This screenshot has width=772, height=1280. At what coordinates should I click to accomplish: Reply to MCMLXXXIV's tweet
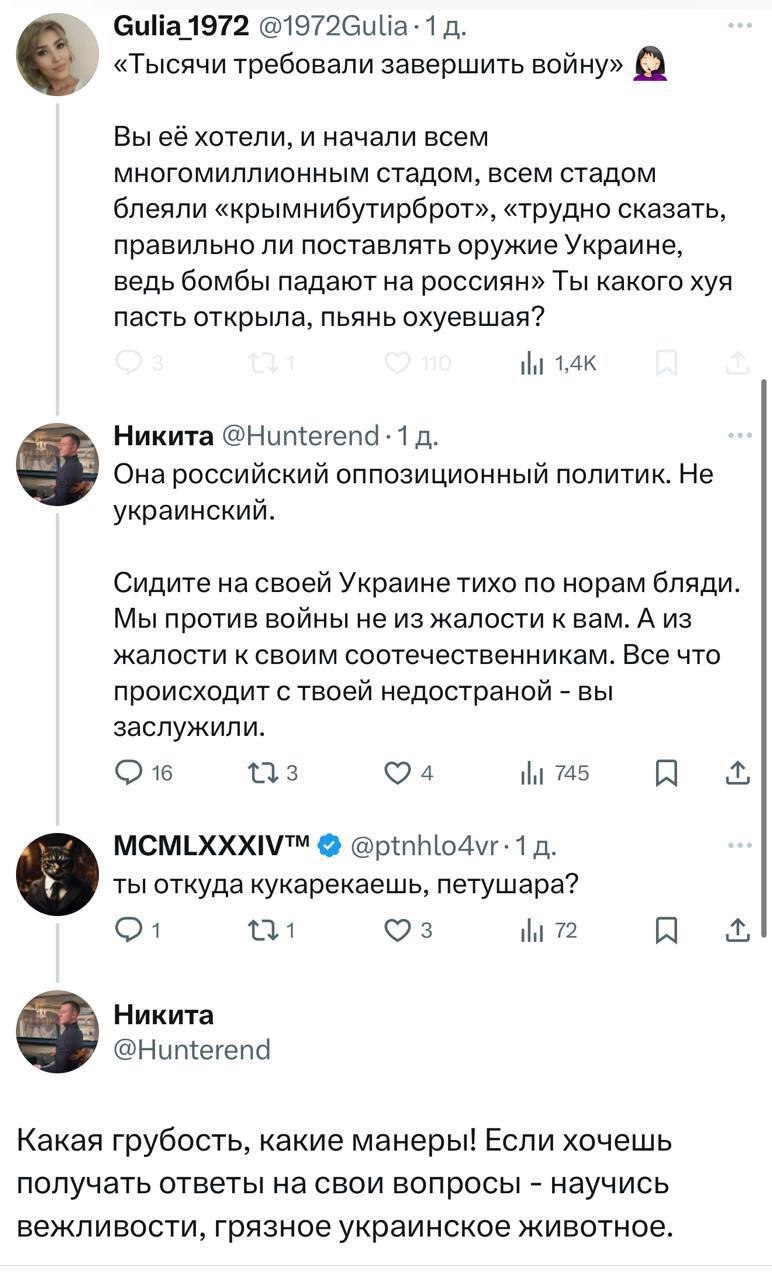click(x=131, y=931)
